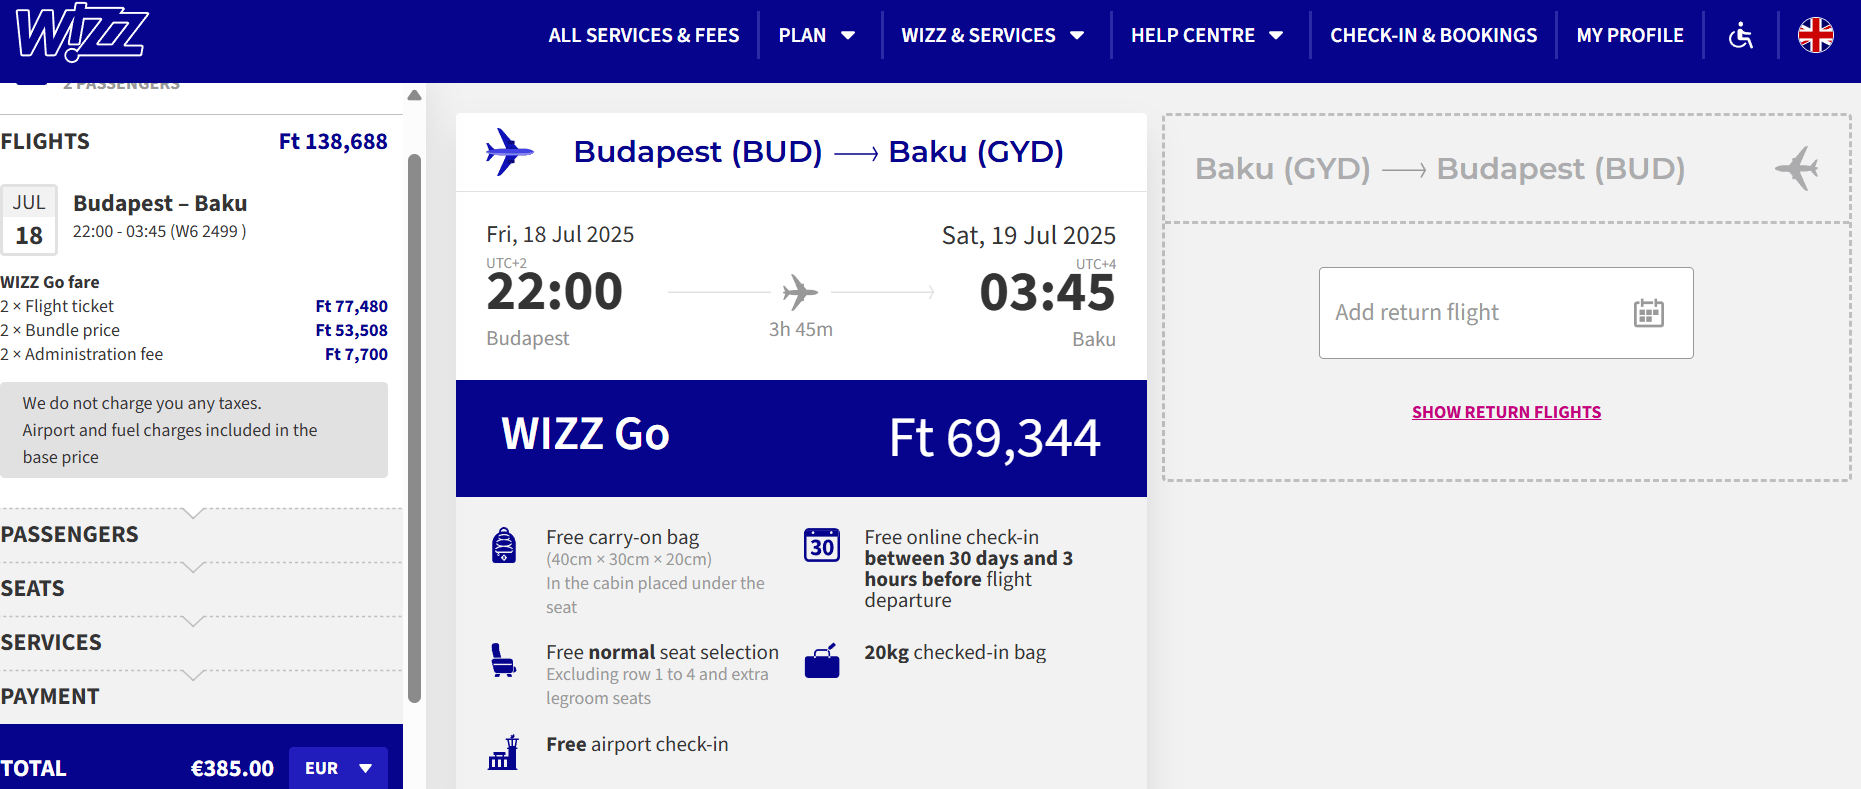Image resolution: width=1861 pixels, height=789 pixels.
Task: Go to CHECK-IN & BOOKINGS
Action: (x=1433, y=35)
